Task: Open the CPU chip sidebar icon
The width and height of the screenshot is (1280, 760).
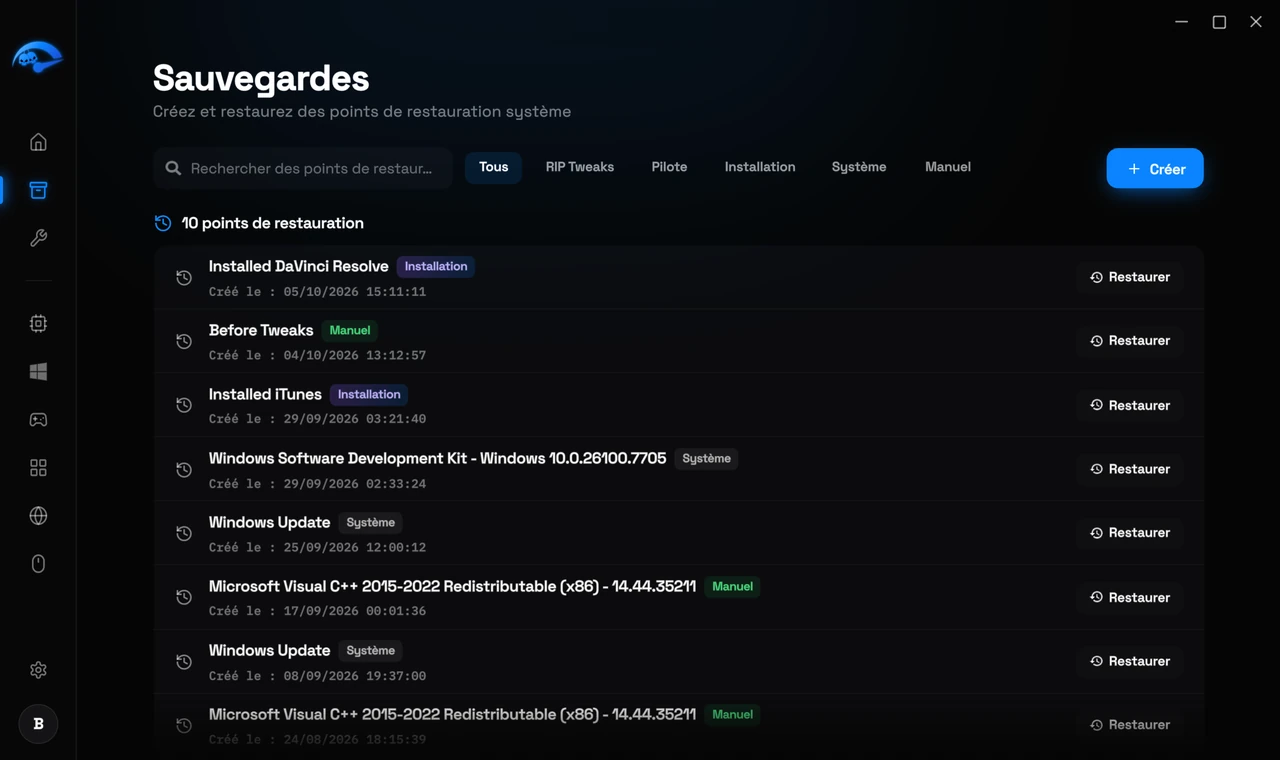Action: [38, 323]
